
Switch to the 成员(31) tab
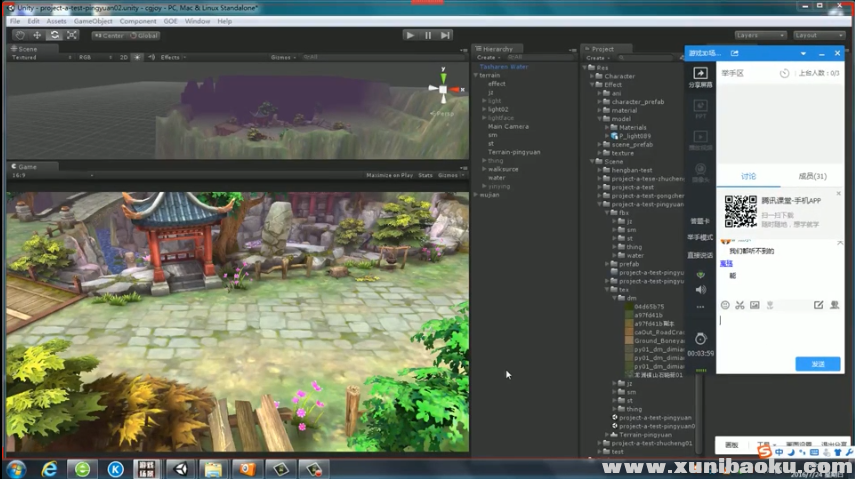coord(812,176)
